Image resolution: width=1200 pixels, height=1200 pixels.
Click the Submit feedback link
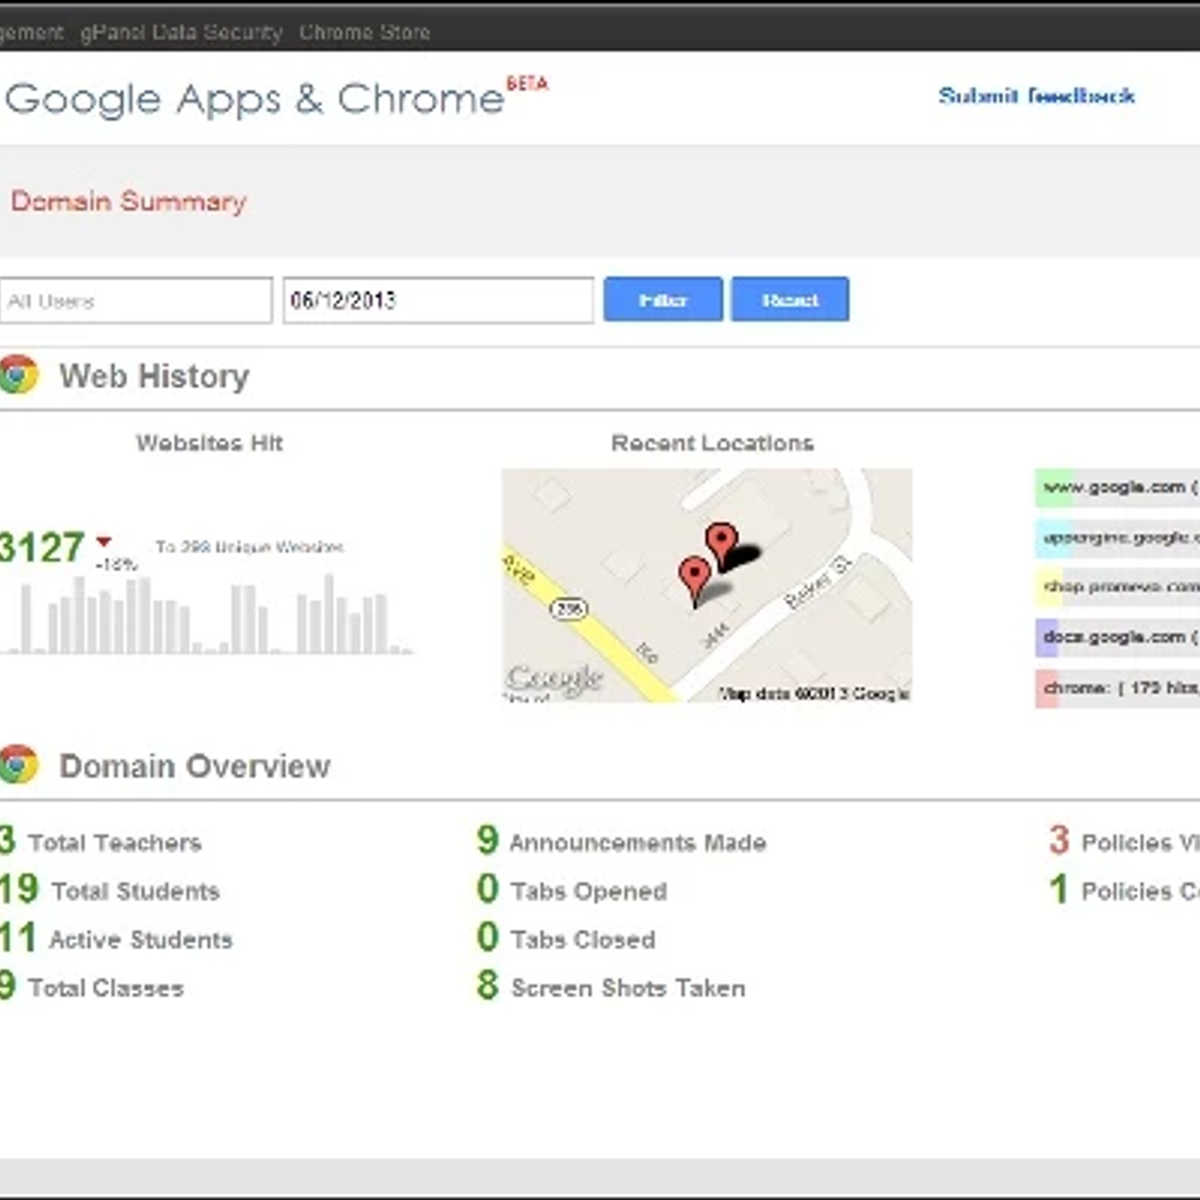(1036, 96)
